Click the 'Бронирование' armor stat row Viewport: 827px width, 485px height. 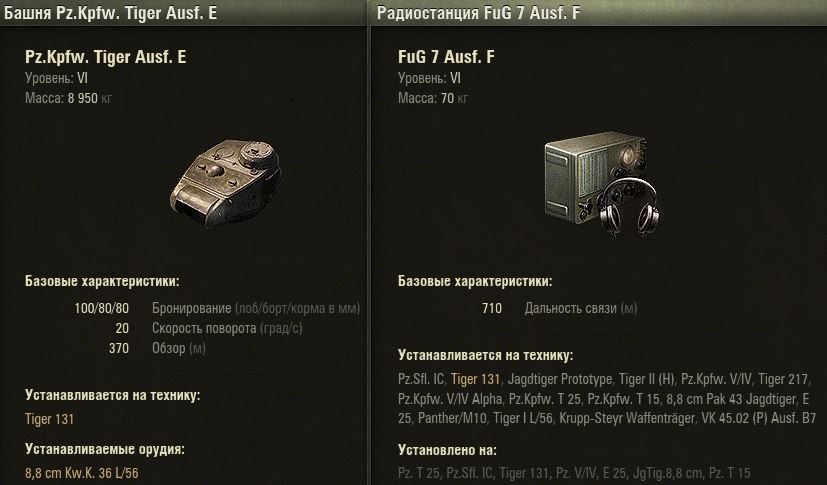point(255,308)
